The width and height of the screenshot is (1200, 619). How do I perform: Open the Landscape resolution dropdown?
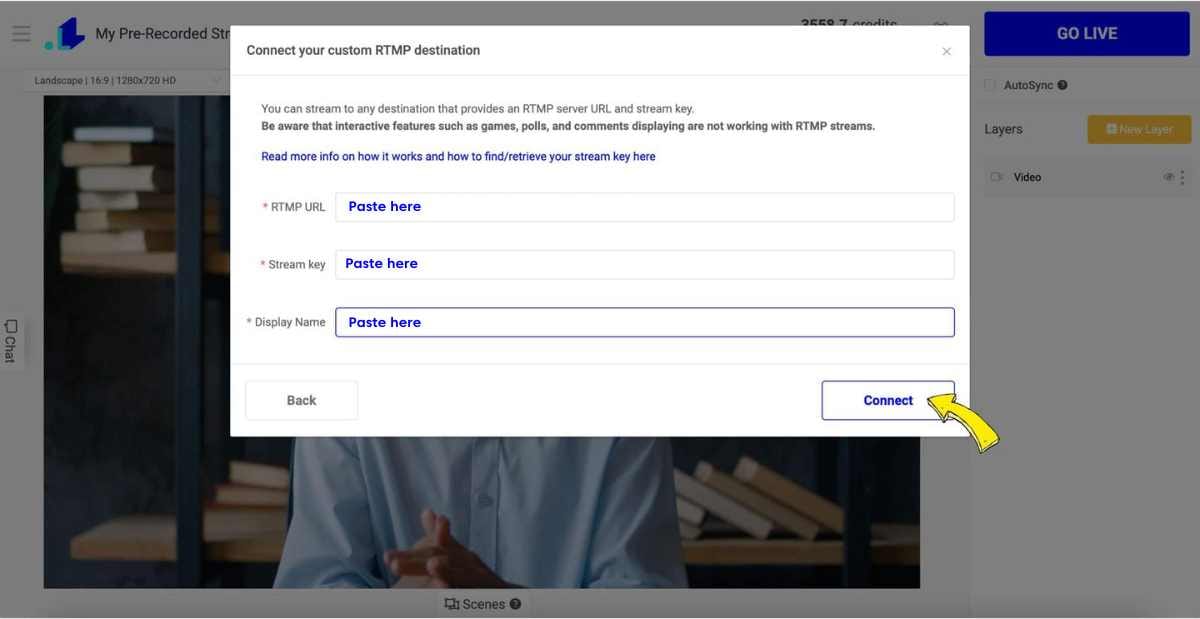point(128,80)
